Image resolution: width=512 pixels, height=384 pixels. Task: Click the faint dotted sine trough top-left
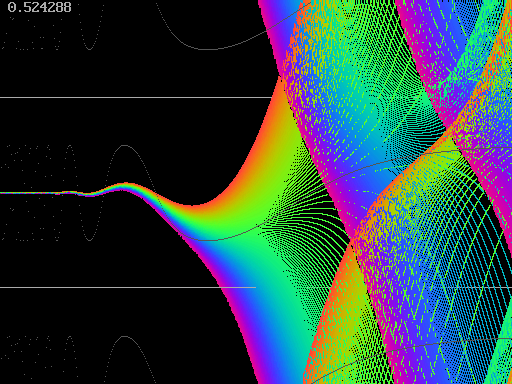tap(89, 48)
